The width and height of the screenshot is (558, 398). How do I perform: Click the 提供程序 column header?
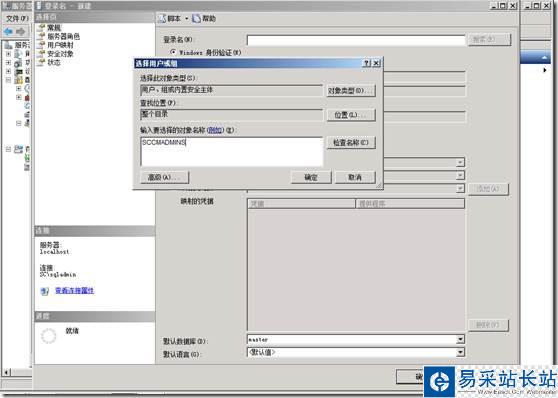(410, 204)
